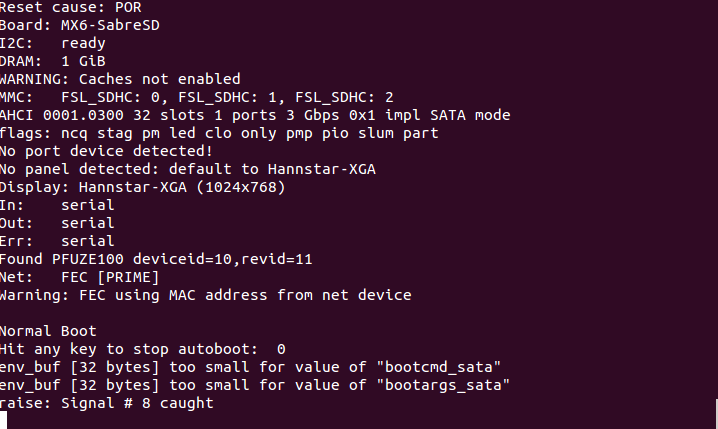Click the "bootcmd_sata" env_buf error line
The width and height of the screenshot is (718, 429).
250,367
